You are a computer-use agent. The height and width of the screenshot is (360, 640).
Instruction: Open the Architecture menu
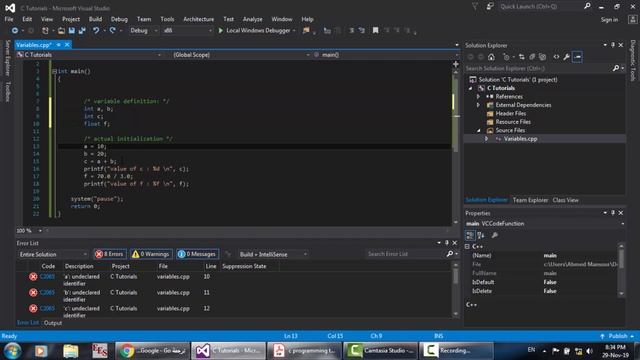coord(198,19)
